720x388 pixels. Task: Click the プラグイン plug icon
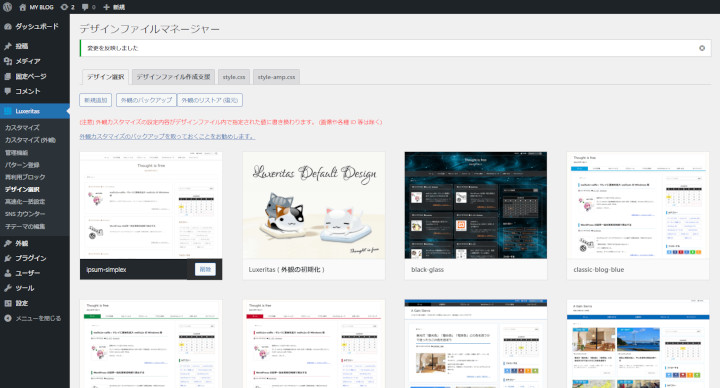[x=8, y=258]
